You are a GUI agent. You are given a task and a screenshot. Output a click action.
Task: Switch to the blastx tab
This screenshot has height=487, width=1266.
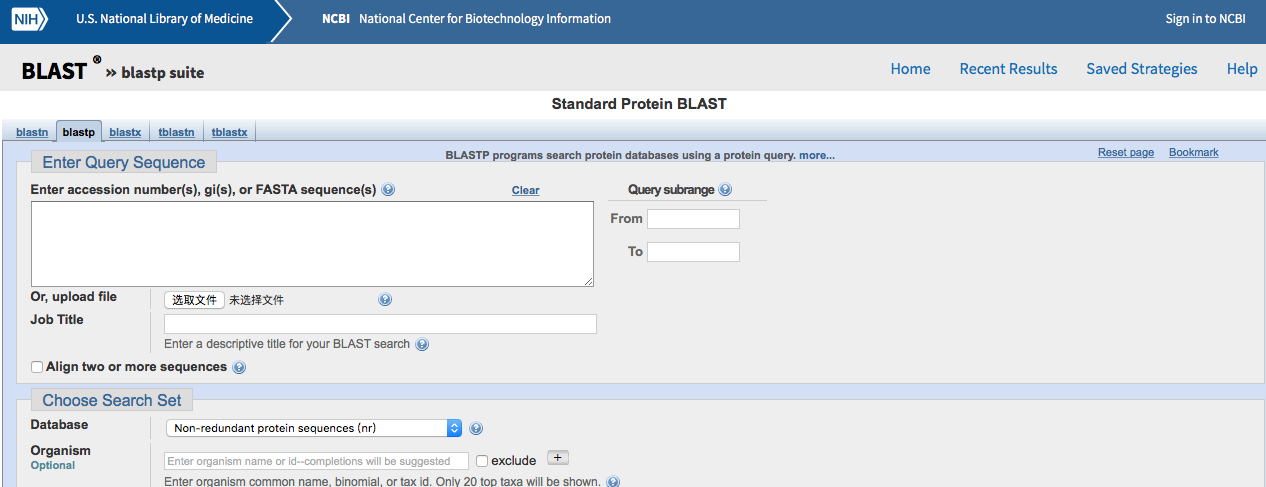(x=125, y=132)
